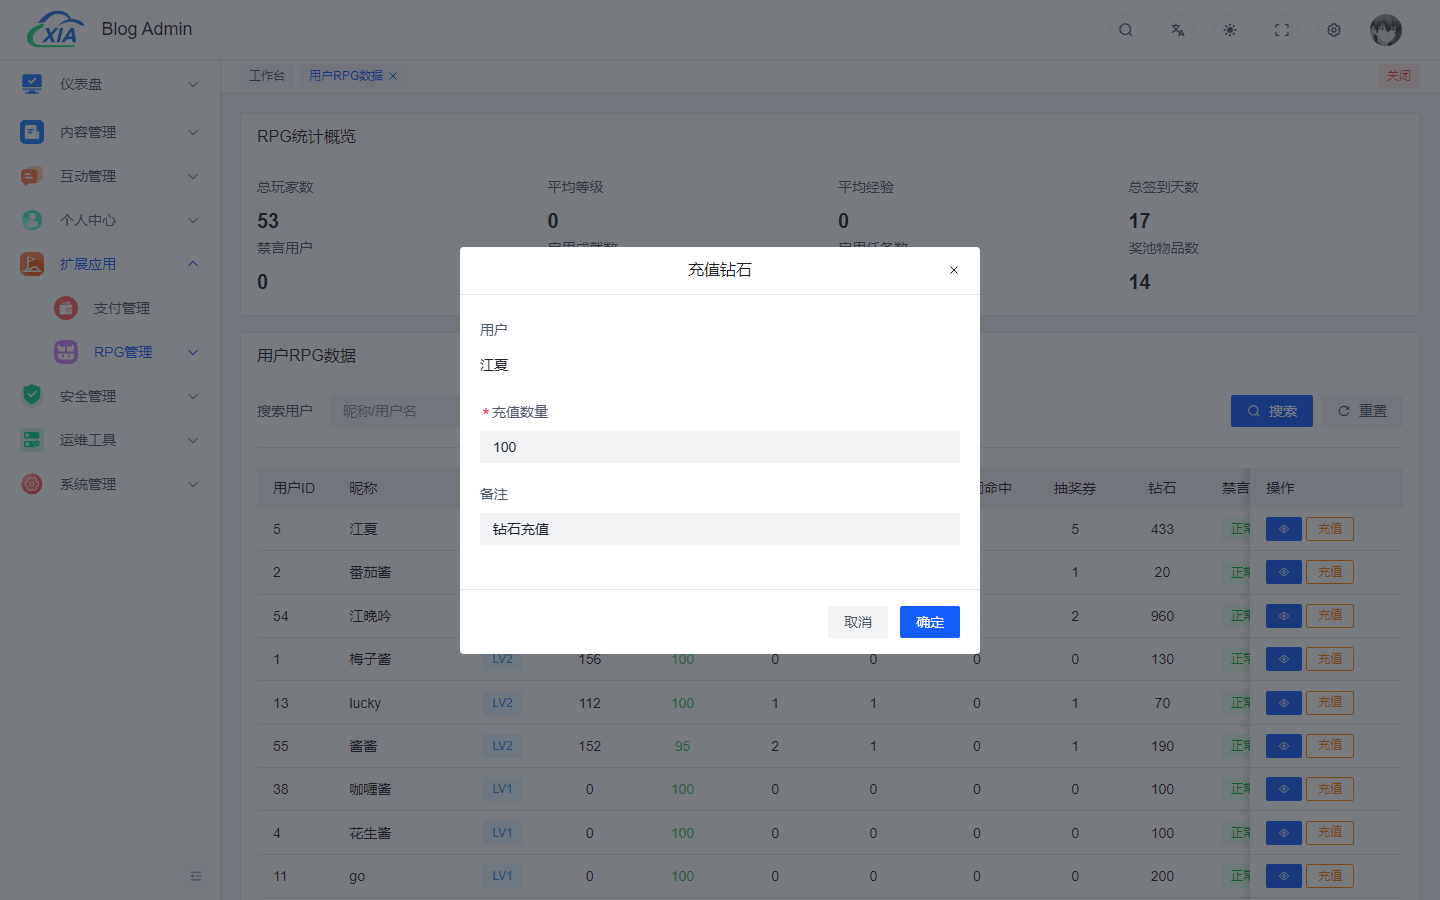
Task: Expand the 仪表盘 menu chevron
Action: 193,84
